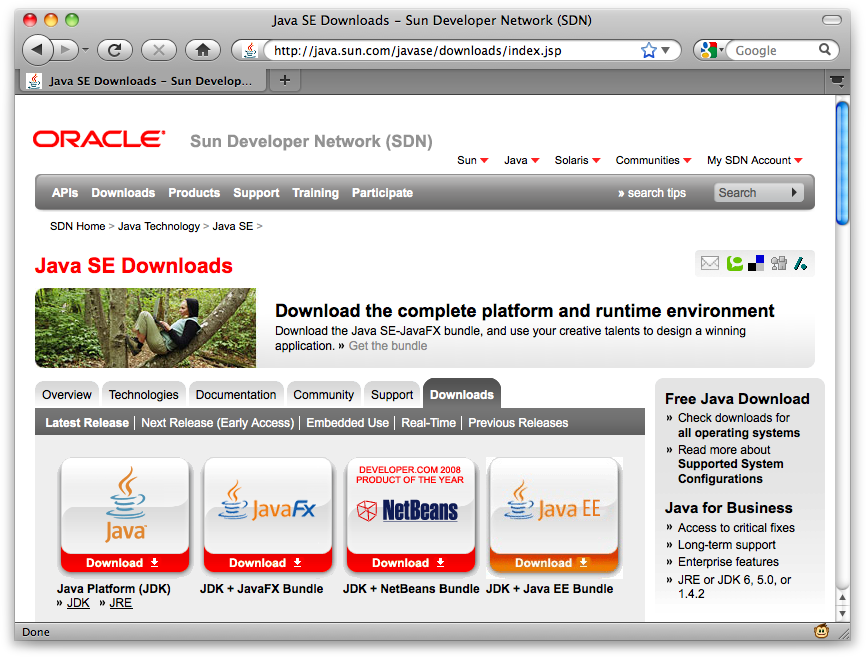Click the Get the bundle link
This screenshot has width=866, height=657.
click(x=388, y=346)
